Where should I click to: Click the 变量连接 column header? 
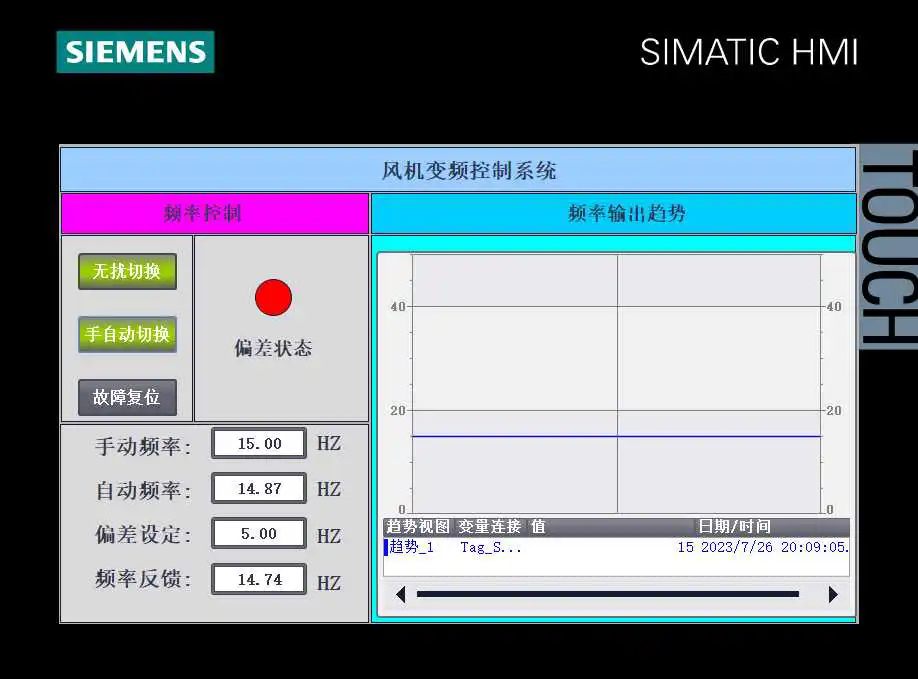tap(489, 526)
